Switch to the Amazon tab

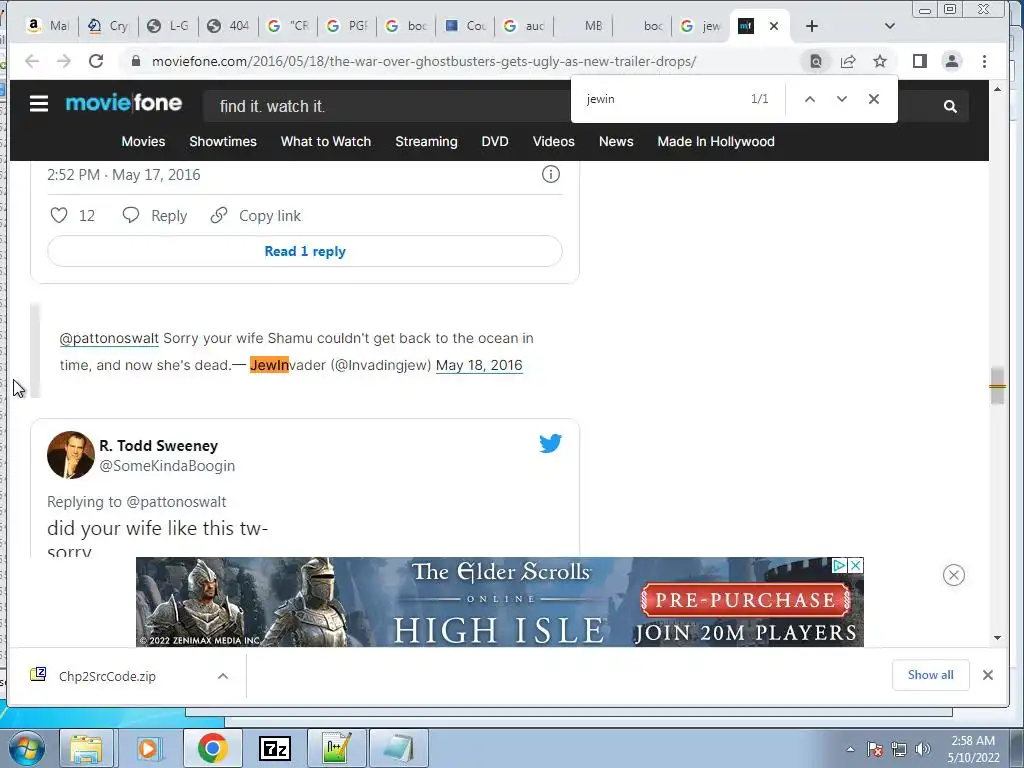(x=47, y=26)
